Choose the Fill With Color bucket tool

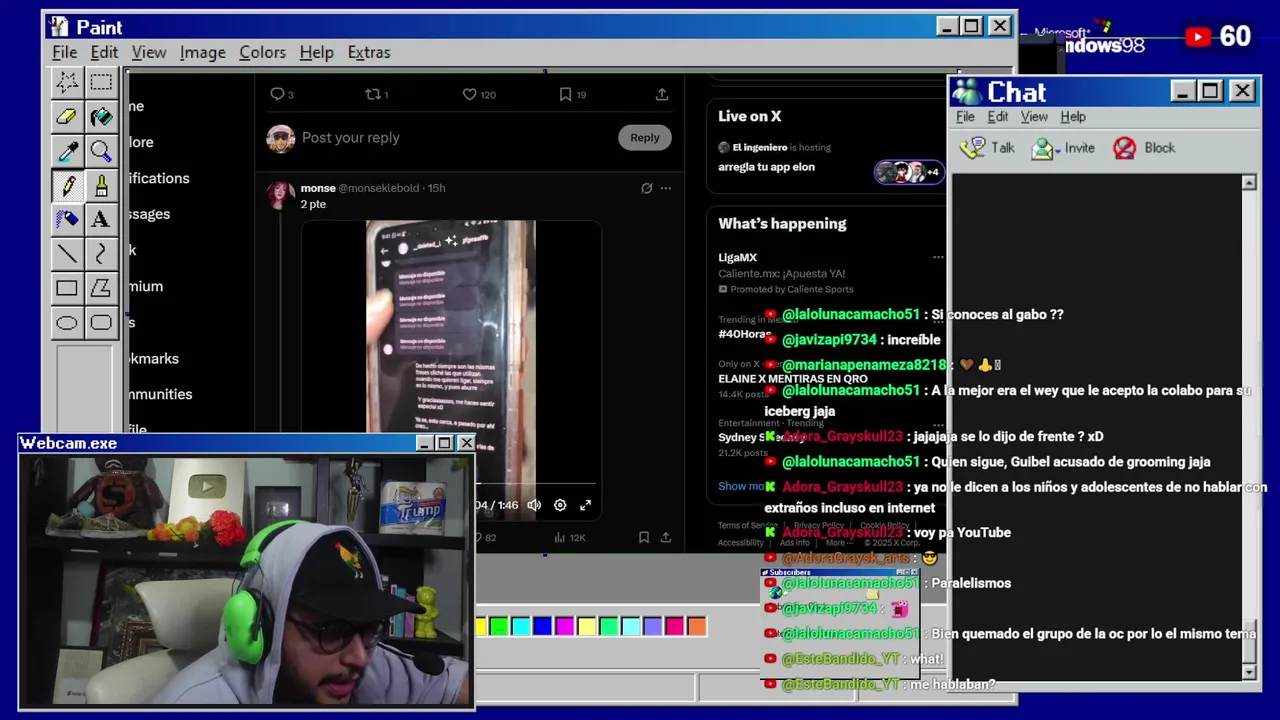pyautogui.click(x=101, y=117)
